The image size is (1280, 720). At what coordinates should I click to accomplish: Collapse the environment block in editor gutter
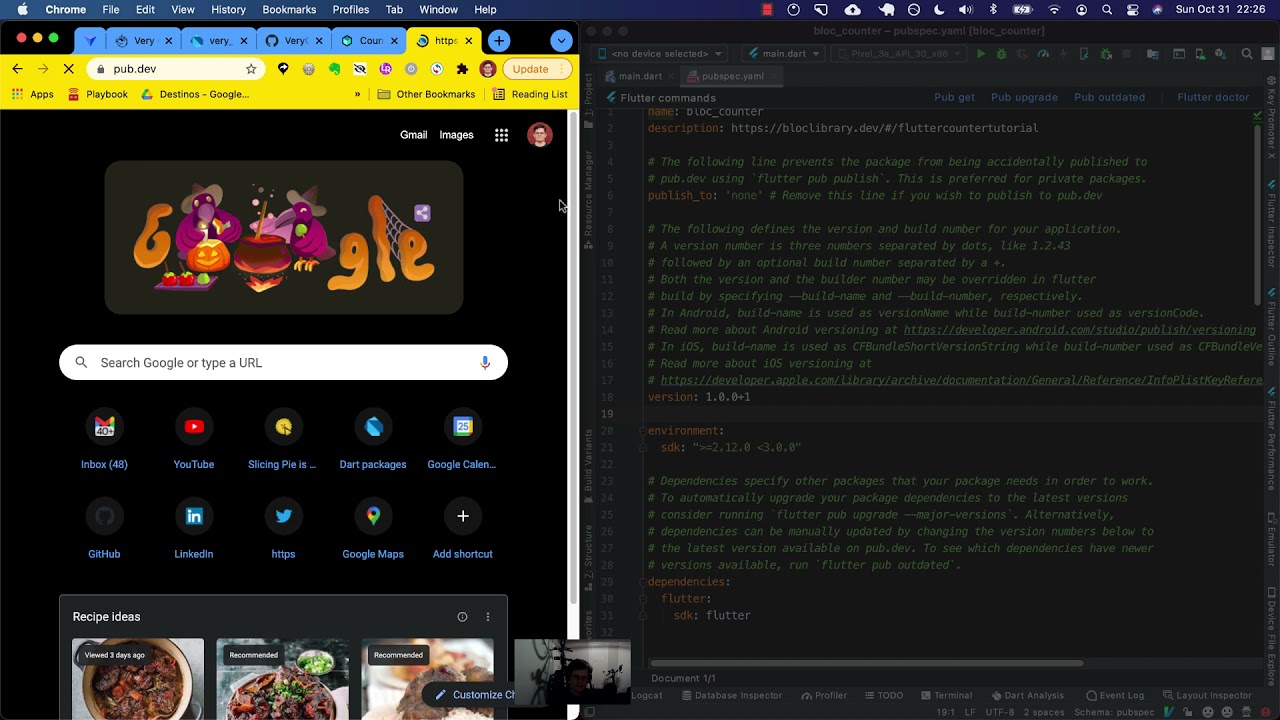tap(642, 431)
